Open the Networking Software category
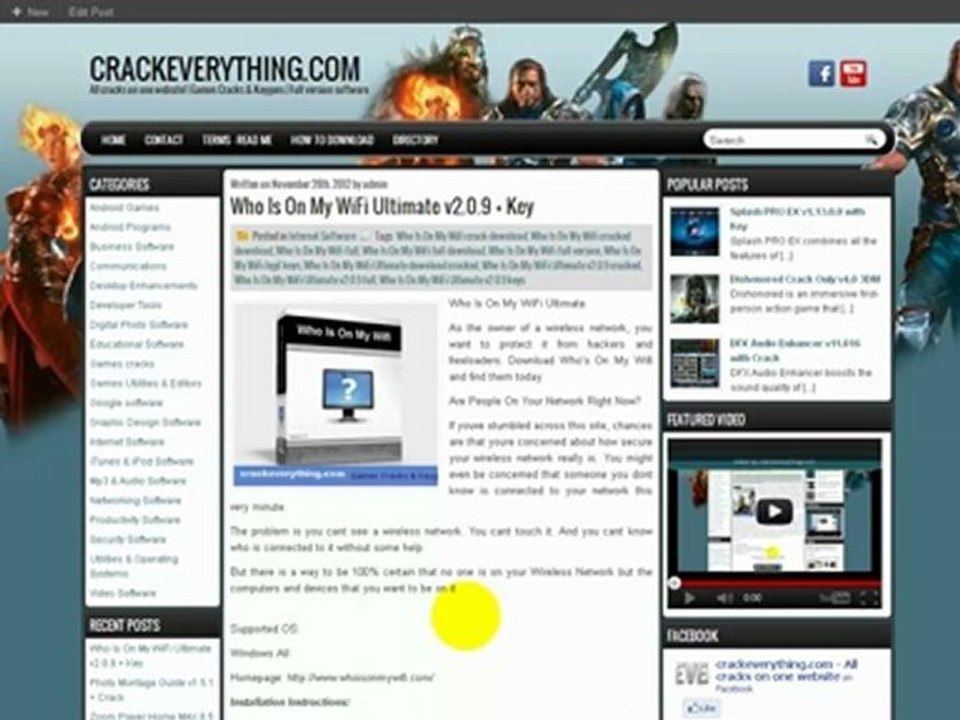The width and height of the screenshot is (960, 720). pos(135,501)
